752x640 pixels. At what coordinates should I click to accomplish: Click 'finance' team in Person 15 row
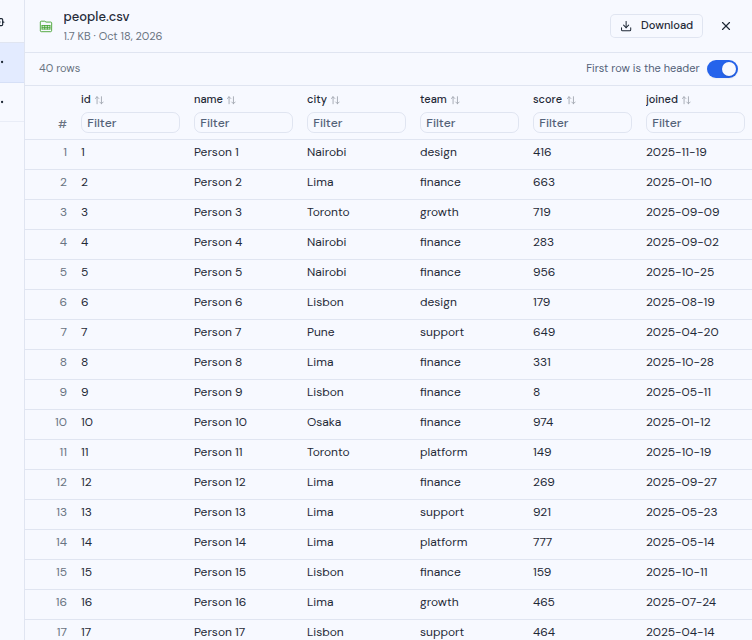[x=440, y=572]
